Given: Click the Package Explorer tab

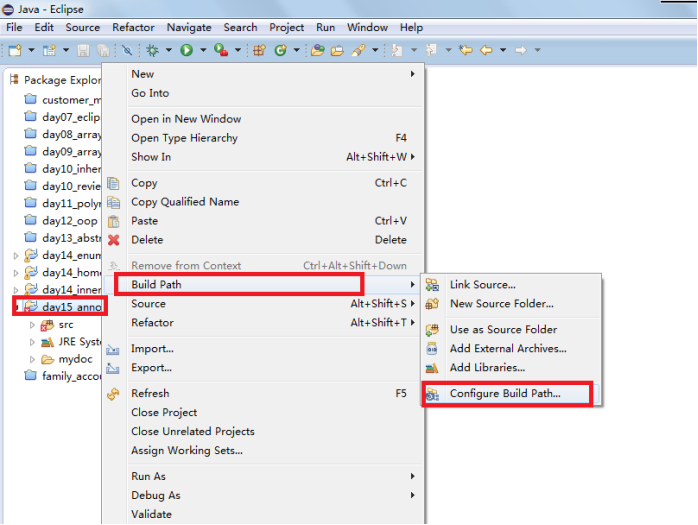Looking at the screenshot, I should (x=56, y=80).
